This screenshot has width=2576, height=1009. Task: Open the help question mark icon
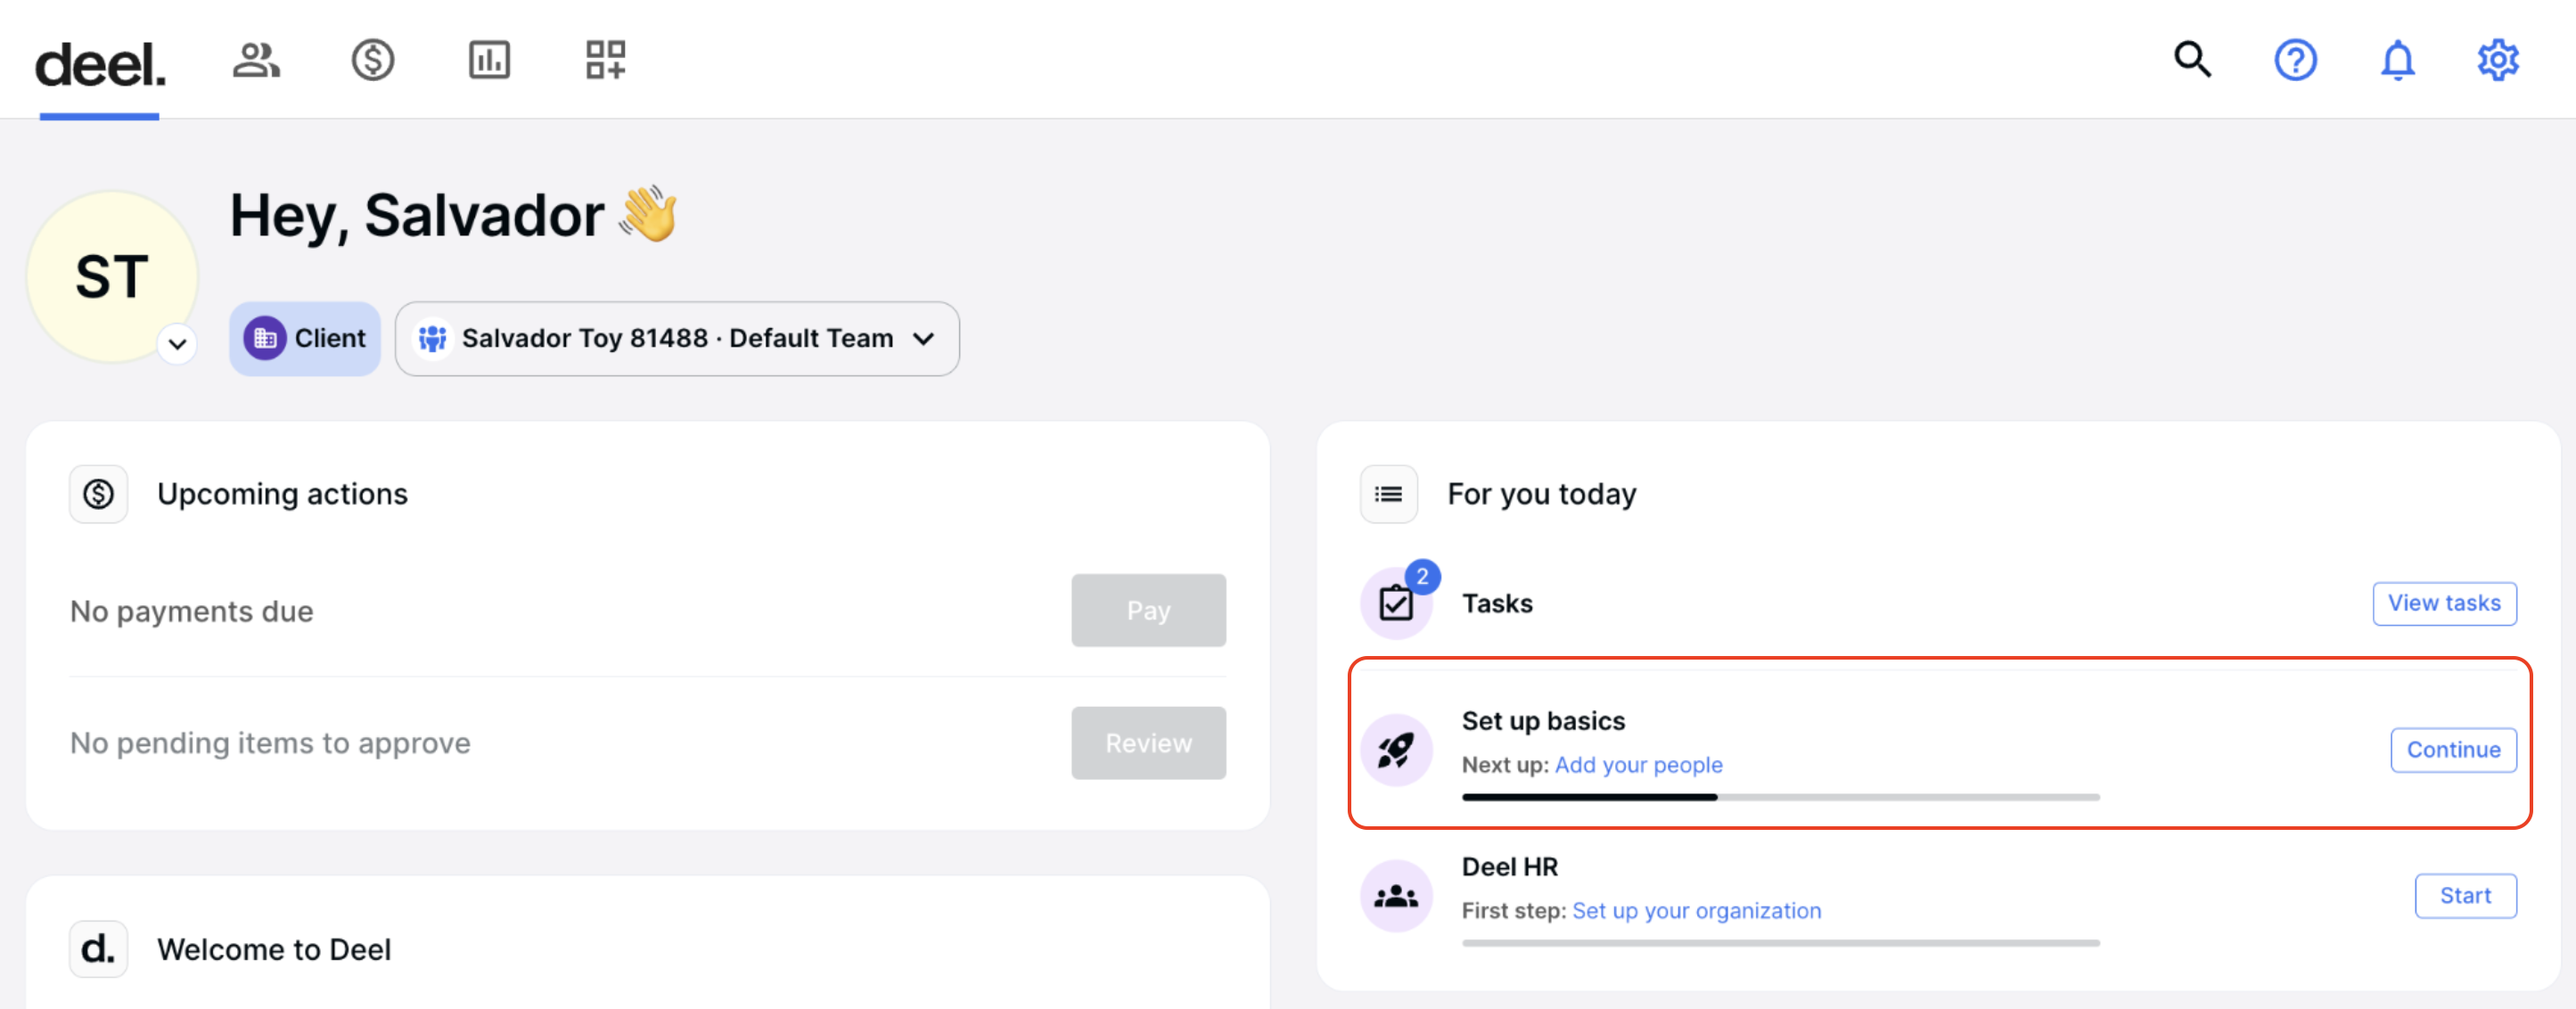coord(2295,60)
